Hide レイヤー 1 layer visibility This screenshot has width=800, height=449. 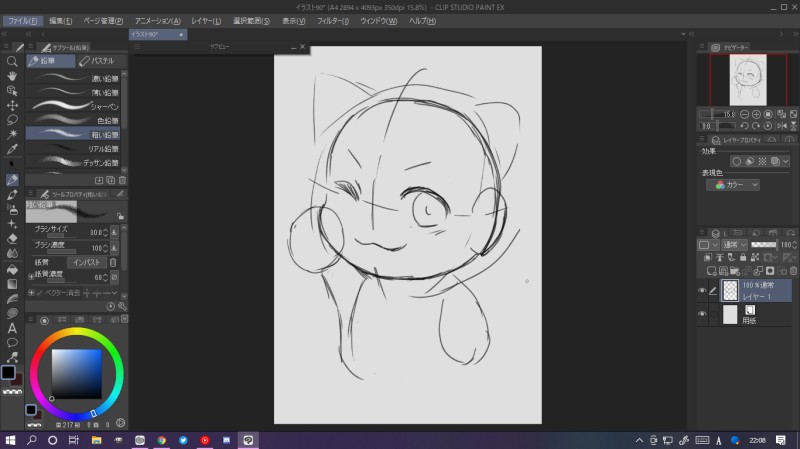[x=702, y=291]
